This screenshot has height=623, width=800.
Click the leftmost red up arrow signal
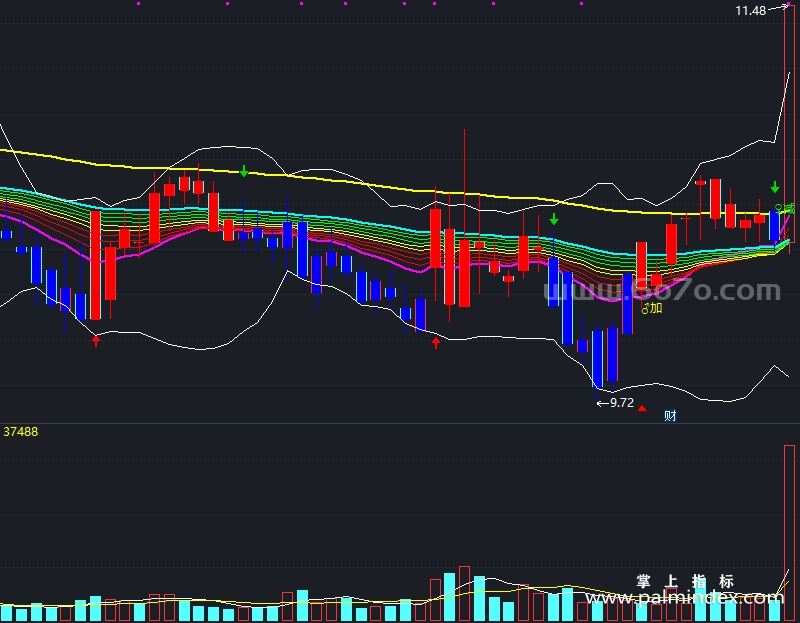pos(96,340)
